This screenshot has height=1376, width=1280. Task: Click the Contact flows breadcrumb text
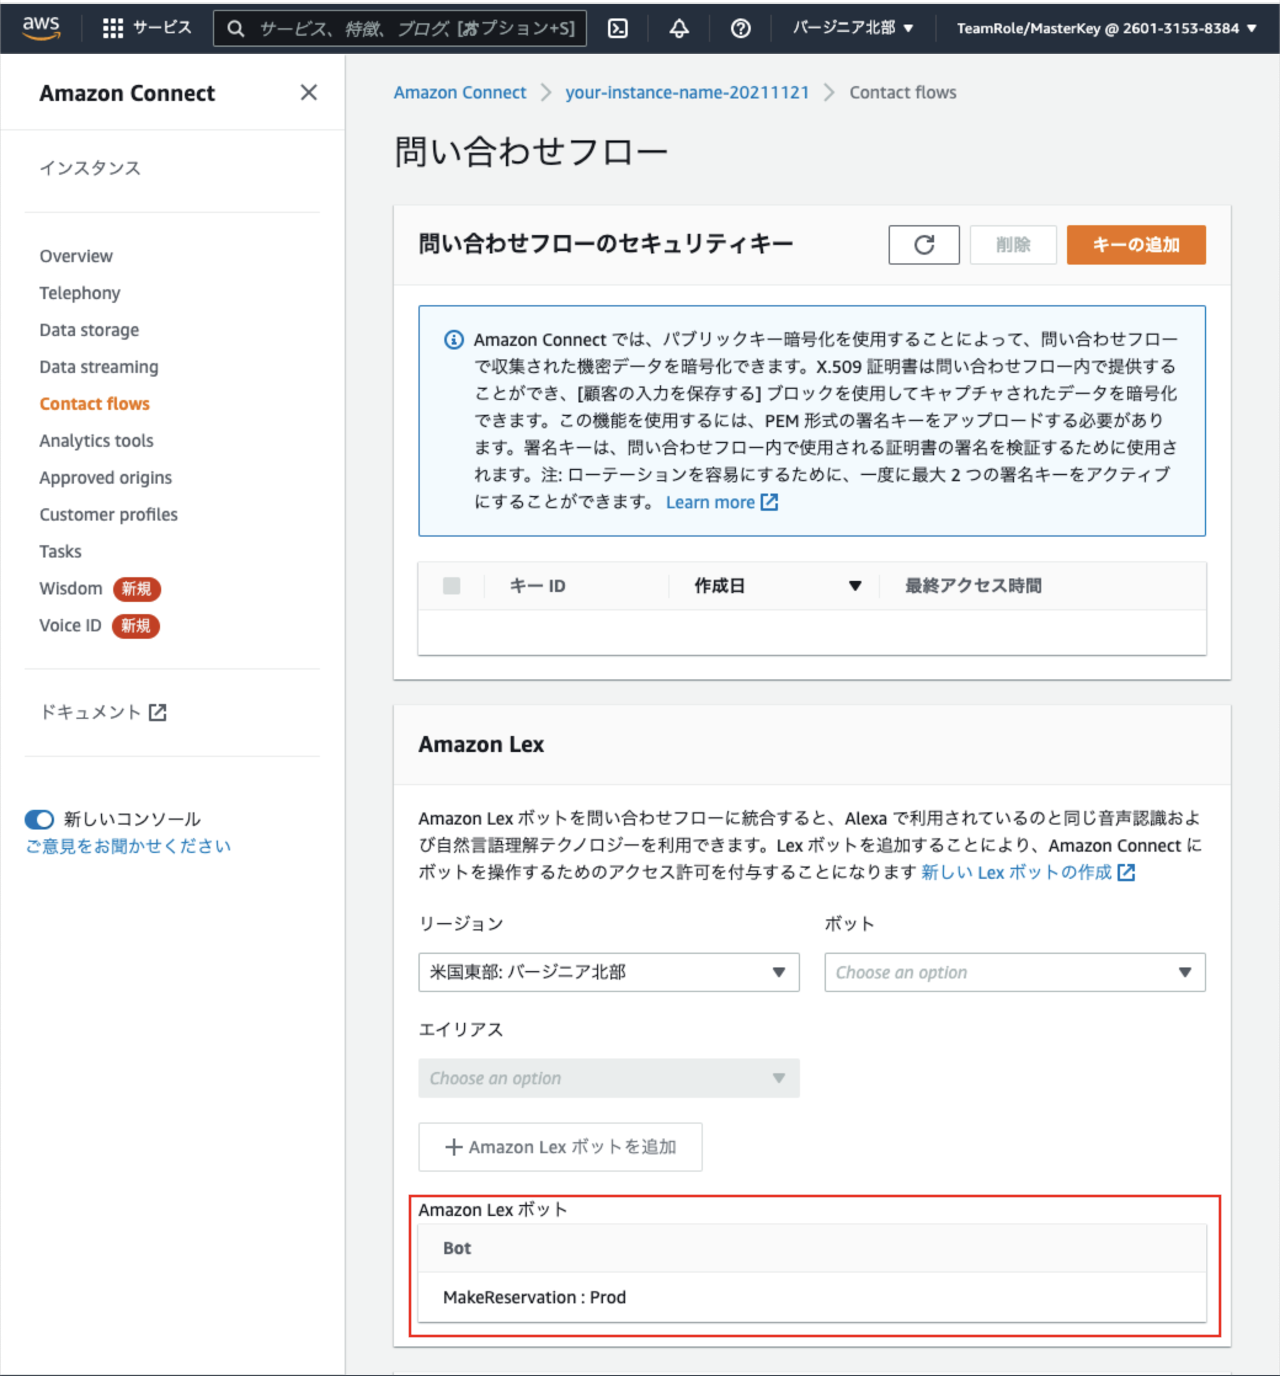coord(903,92)
